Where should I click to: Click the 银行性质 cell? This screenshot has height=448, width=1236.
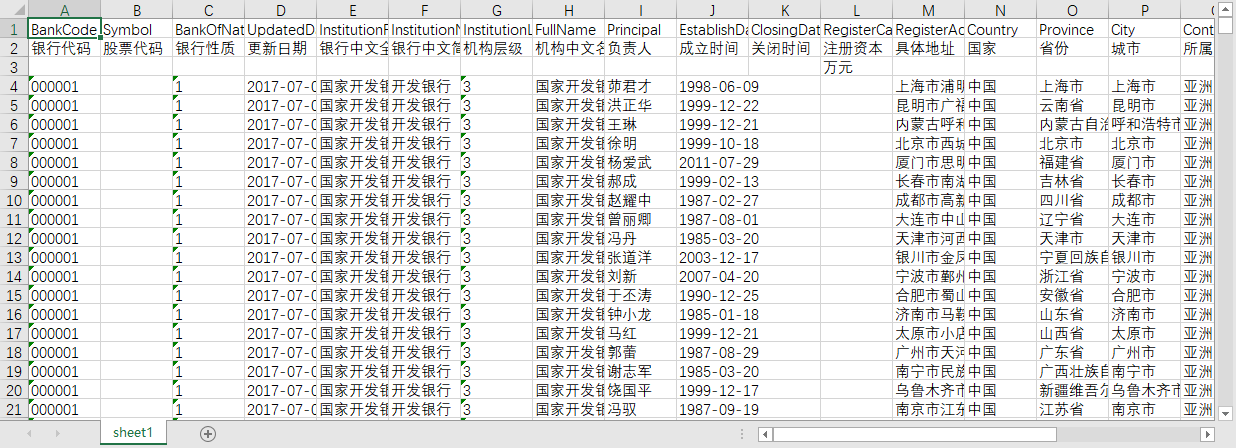point(209,48)
